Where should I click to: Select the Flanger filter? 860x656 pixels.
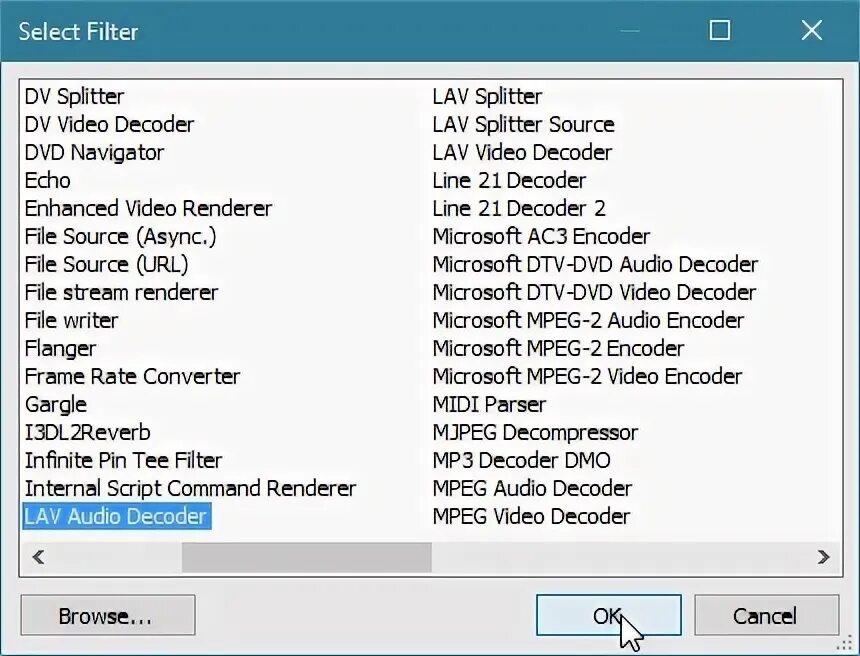click(x=61, y=348)
